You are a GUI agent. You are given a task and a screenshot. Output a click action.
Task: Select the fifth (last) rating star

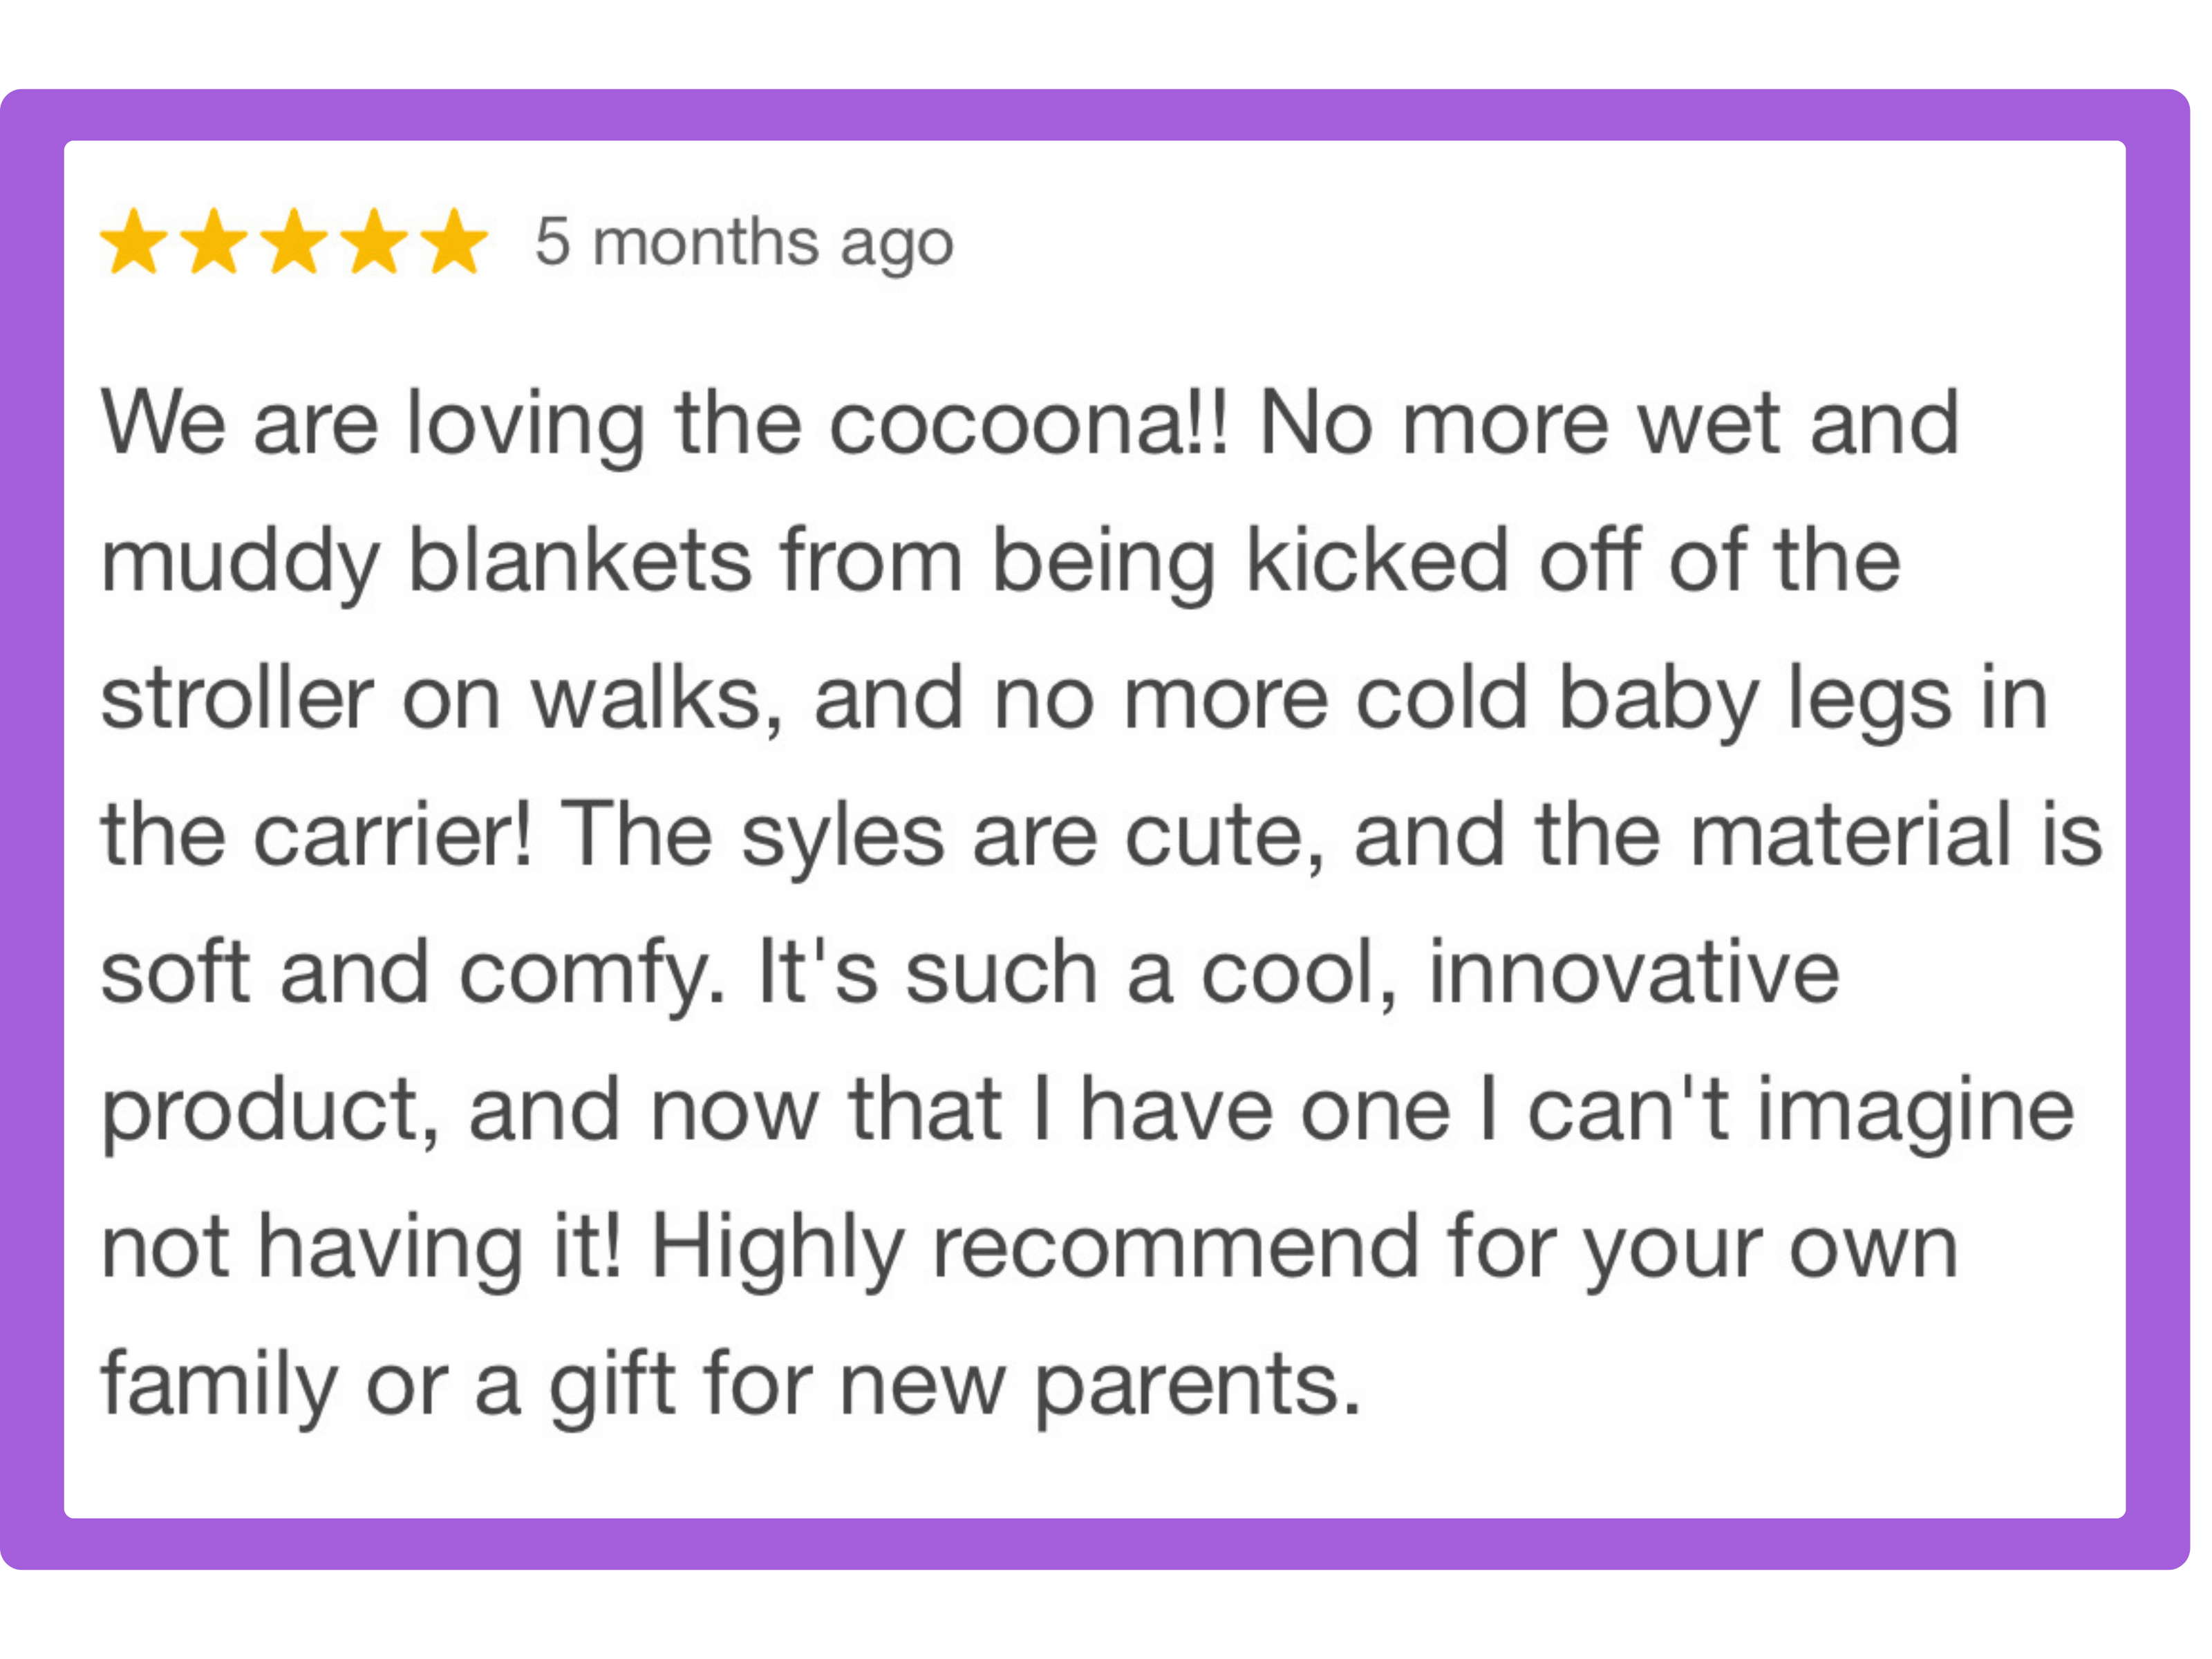click(455, 242)
